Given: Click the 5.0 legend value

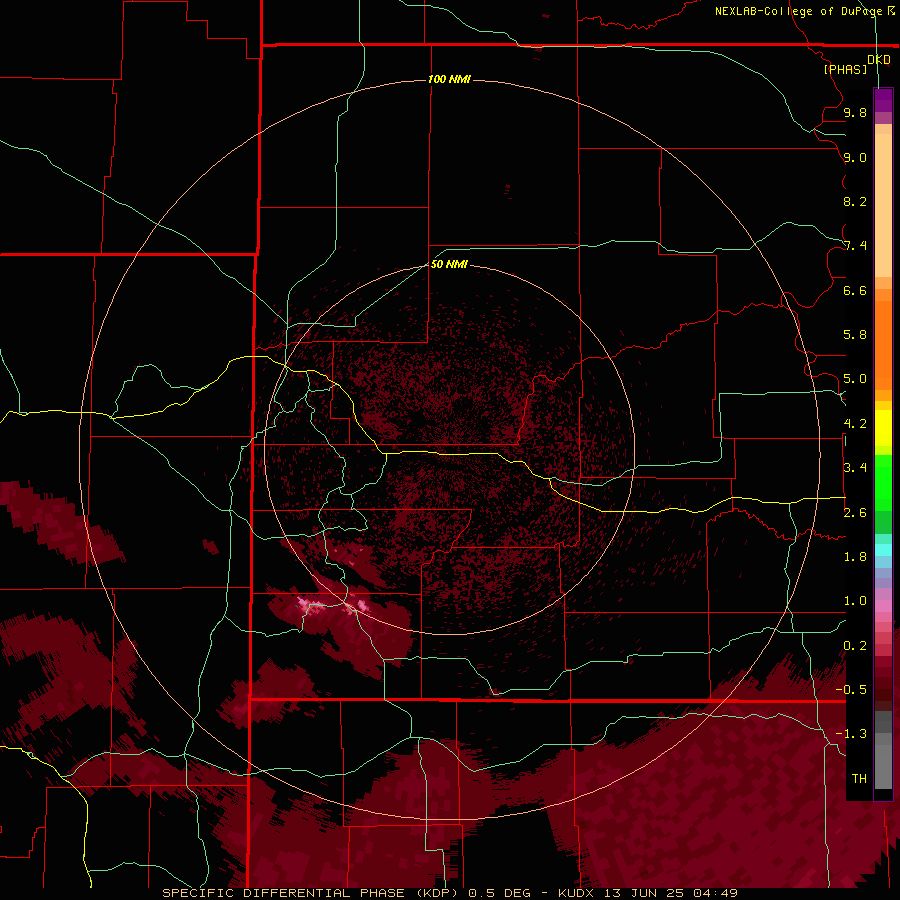Looking at the screenshot, I should 855,379.
